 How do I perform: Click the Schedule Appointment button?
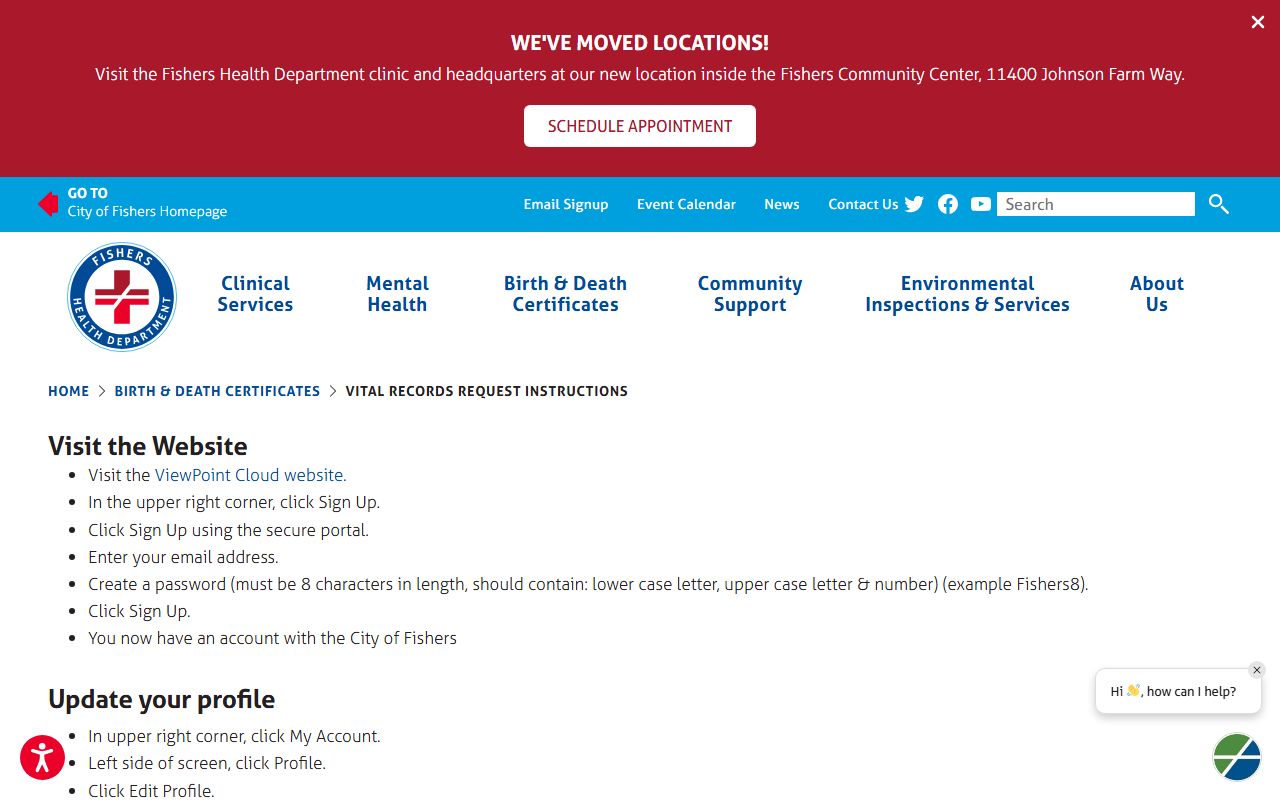(x=640, y=126)
